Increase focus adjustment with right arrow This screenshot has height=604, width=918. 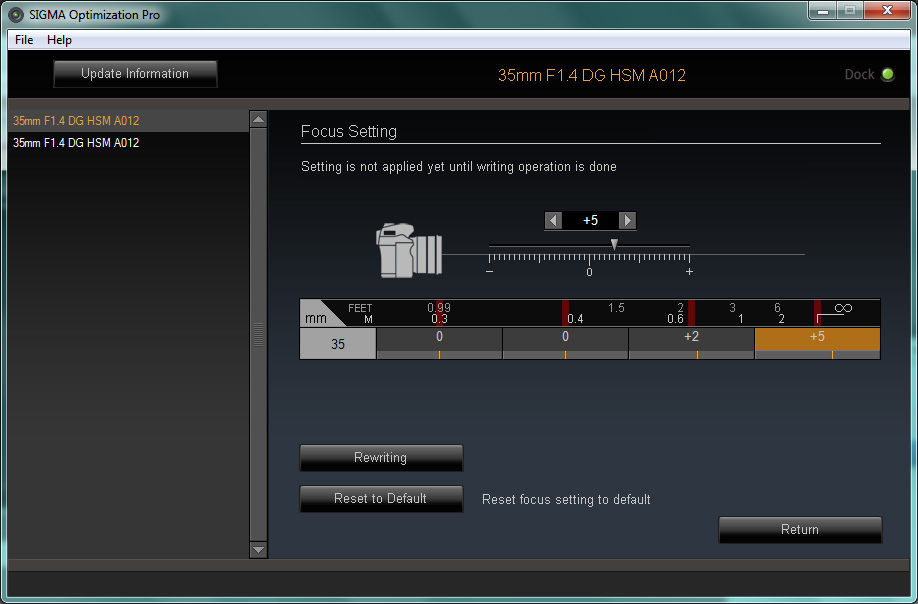[627, 221]
